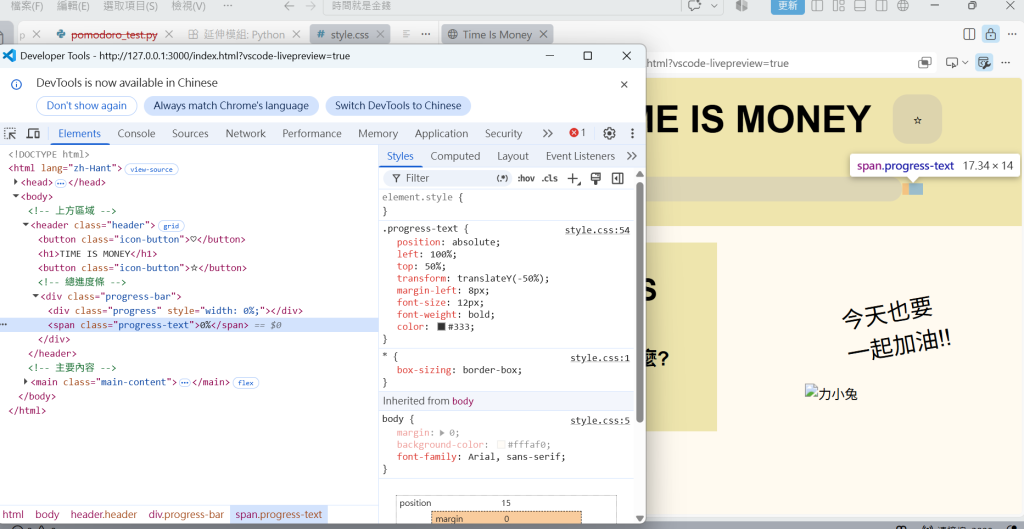
Task: Open the style.css:5 source link
Action: point(600,420)
